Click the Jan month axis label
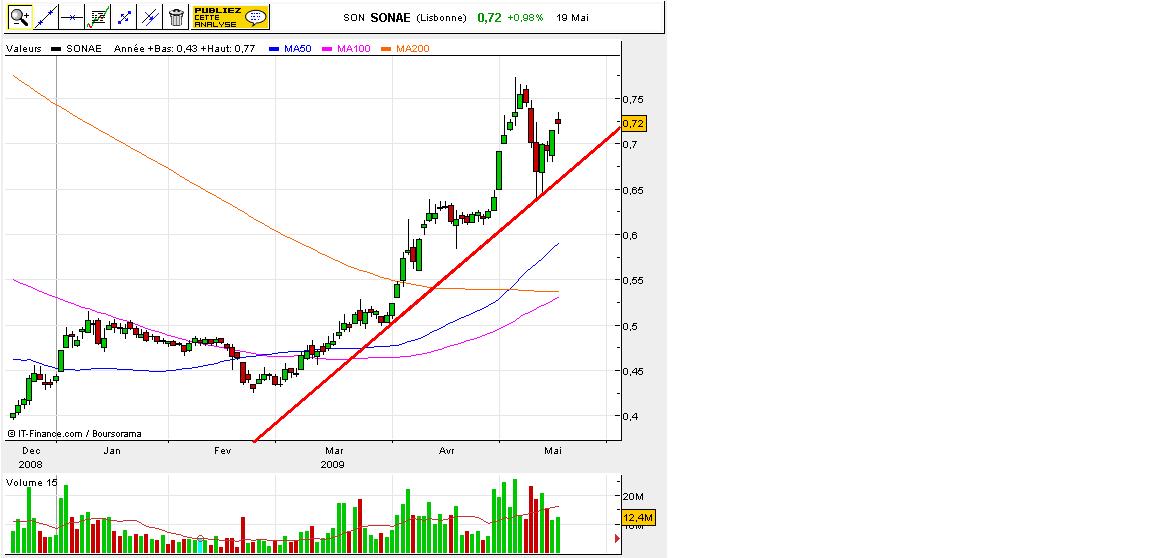The width and height of the screenshot is (1169, 558). point(112,451)
